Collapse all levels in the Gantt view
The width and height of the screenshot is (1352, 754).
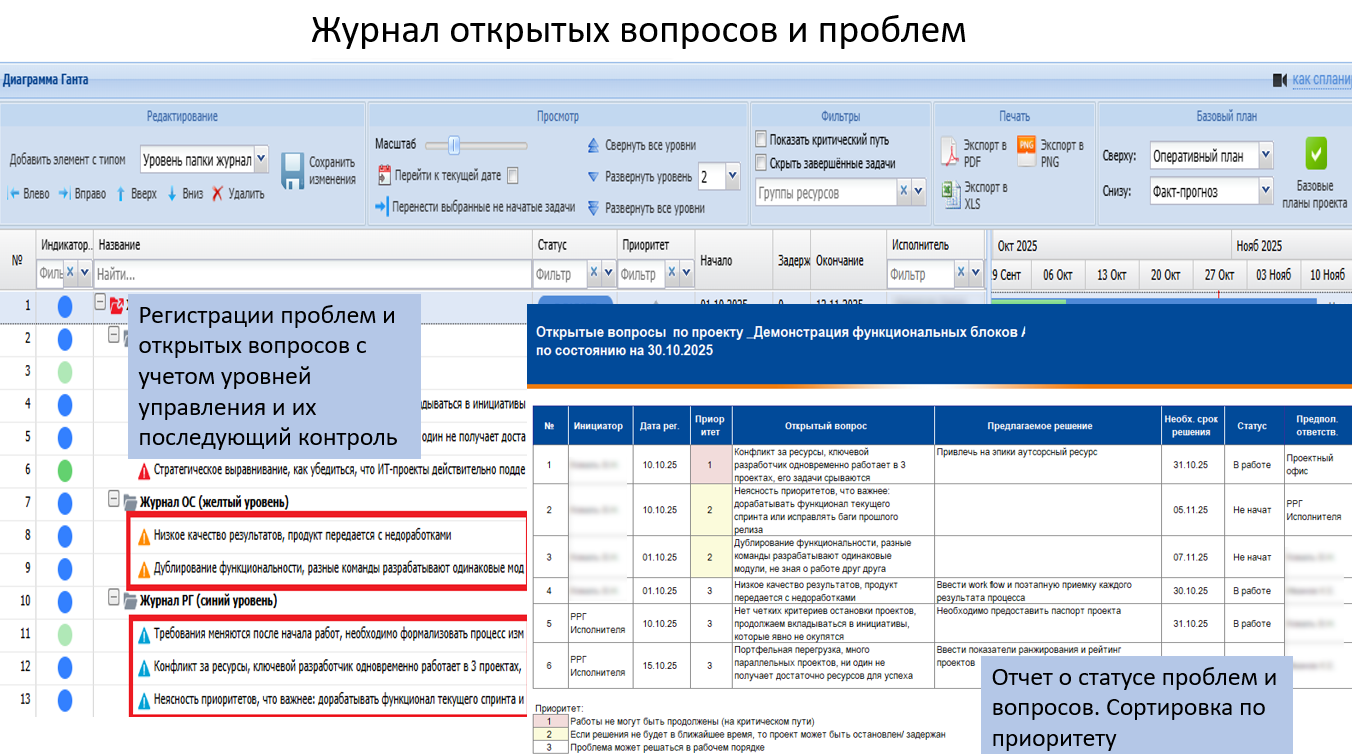coord(593,146)
